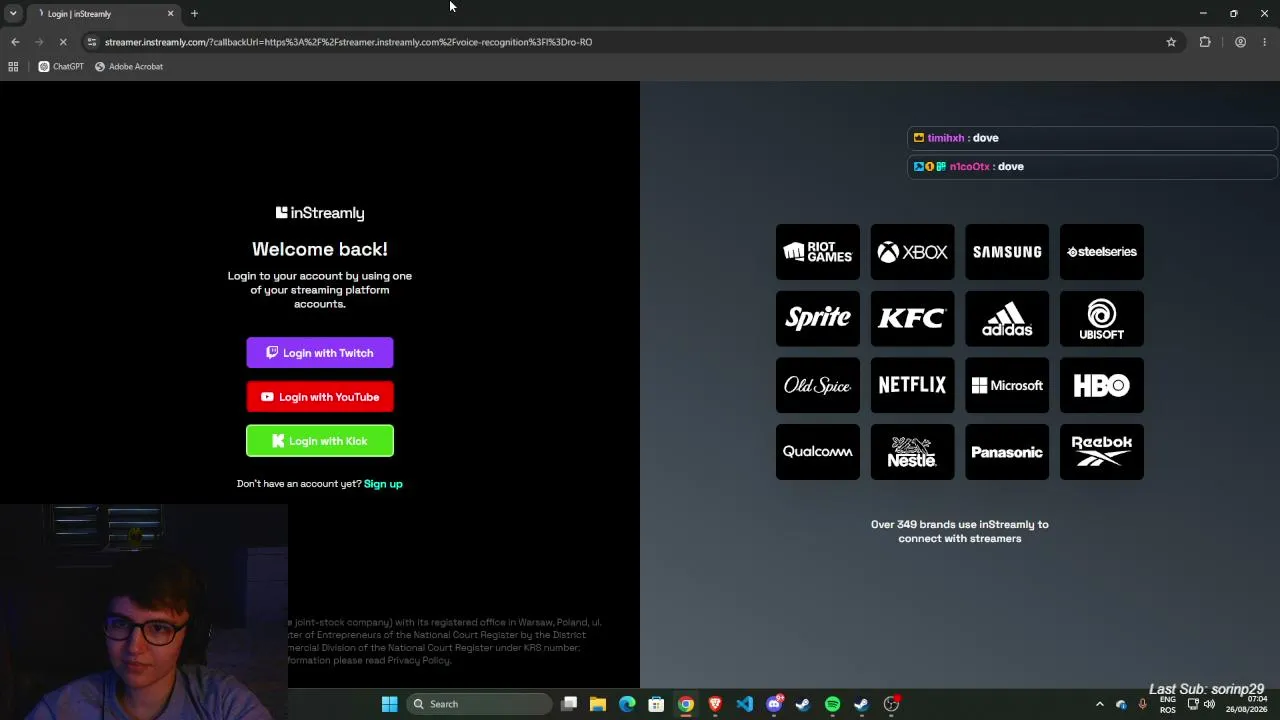This screenshot has width=1280, height=720.
Task: Click the KFC brand logo
Action: click(912, 319)
